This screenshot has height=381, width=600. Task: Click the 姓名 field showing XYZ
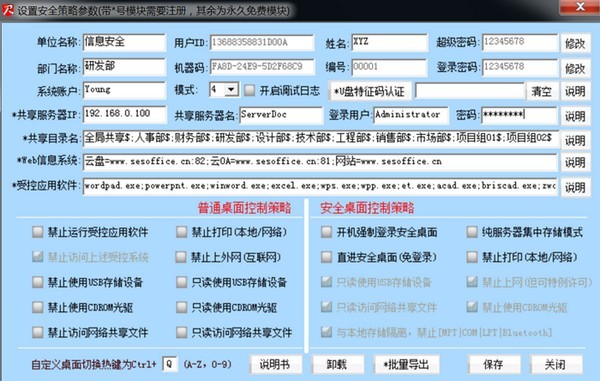pyautogui.click(x=389, y=42)
